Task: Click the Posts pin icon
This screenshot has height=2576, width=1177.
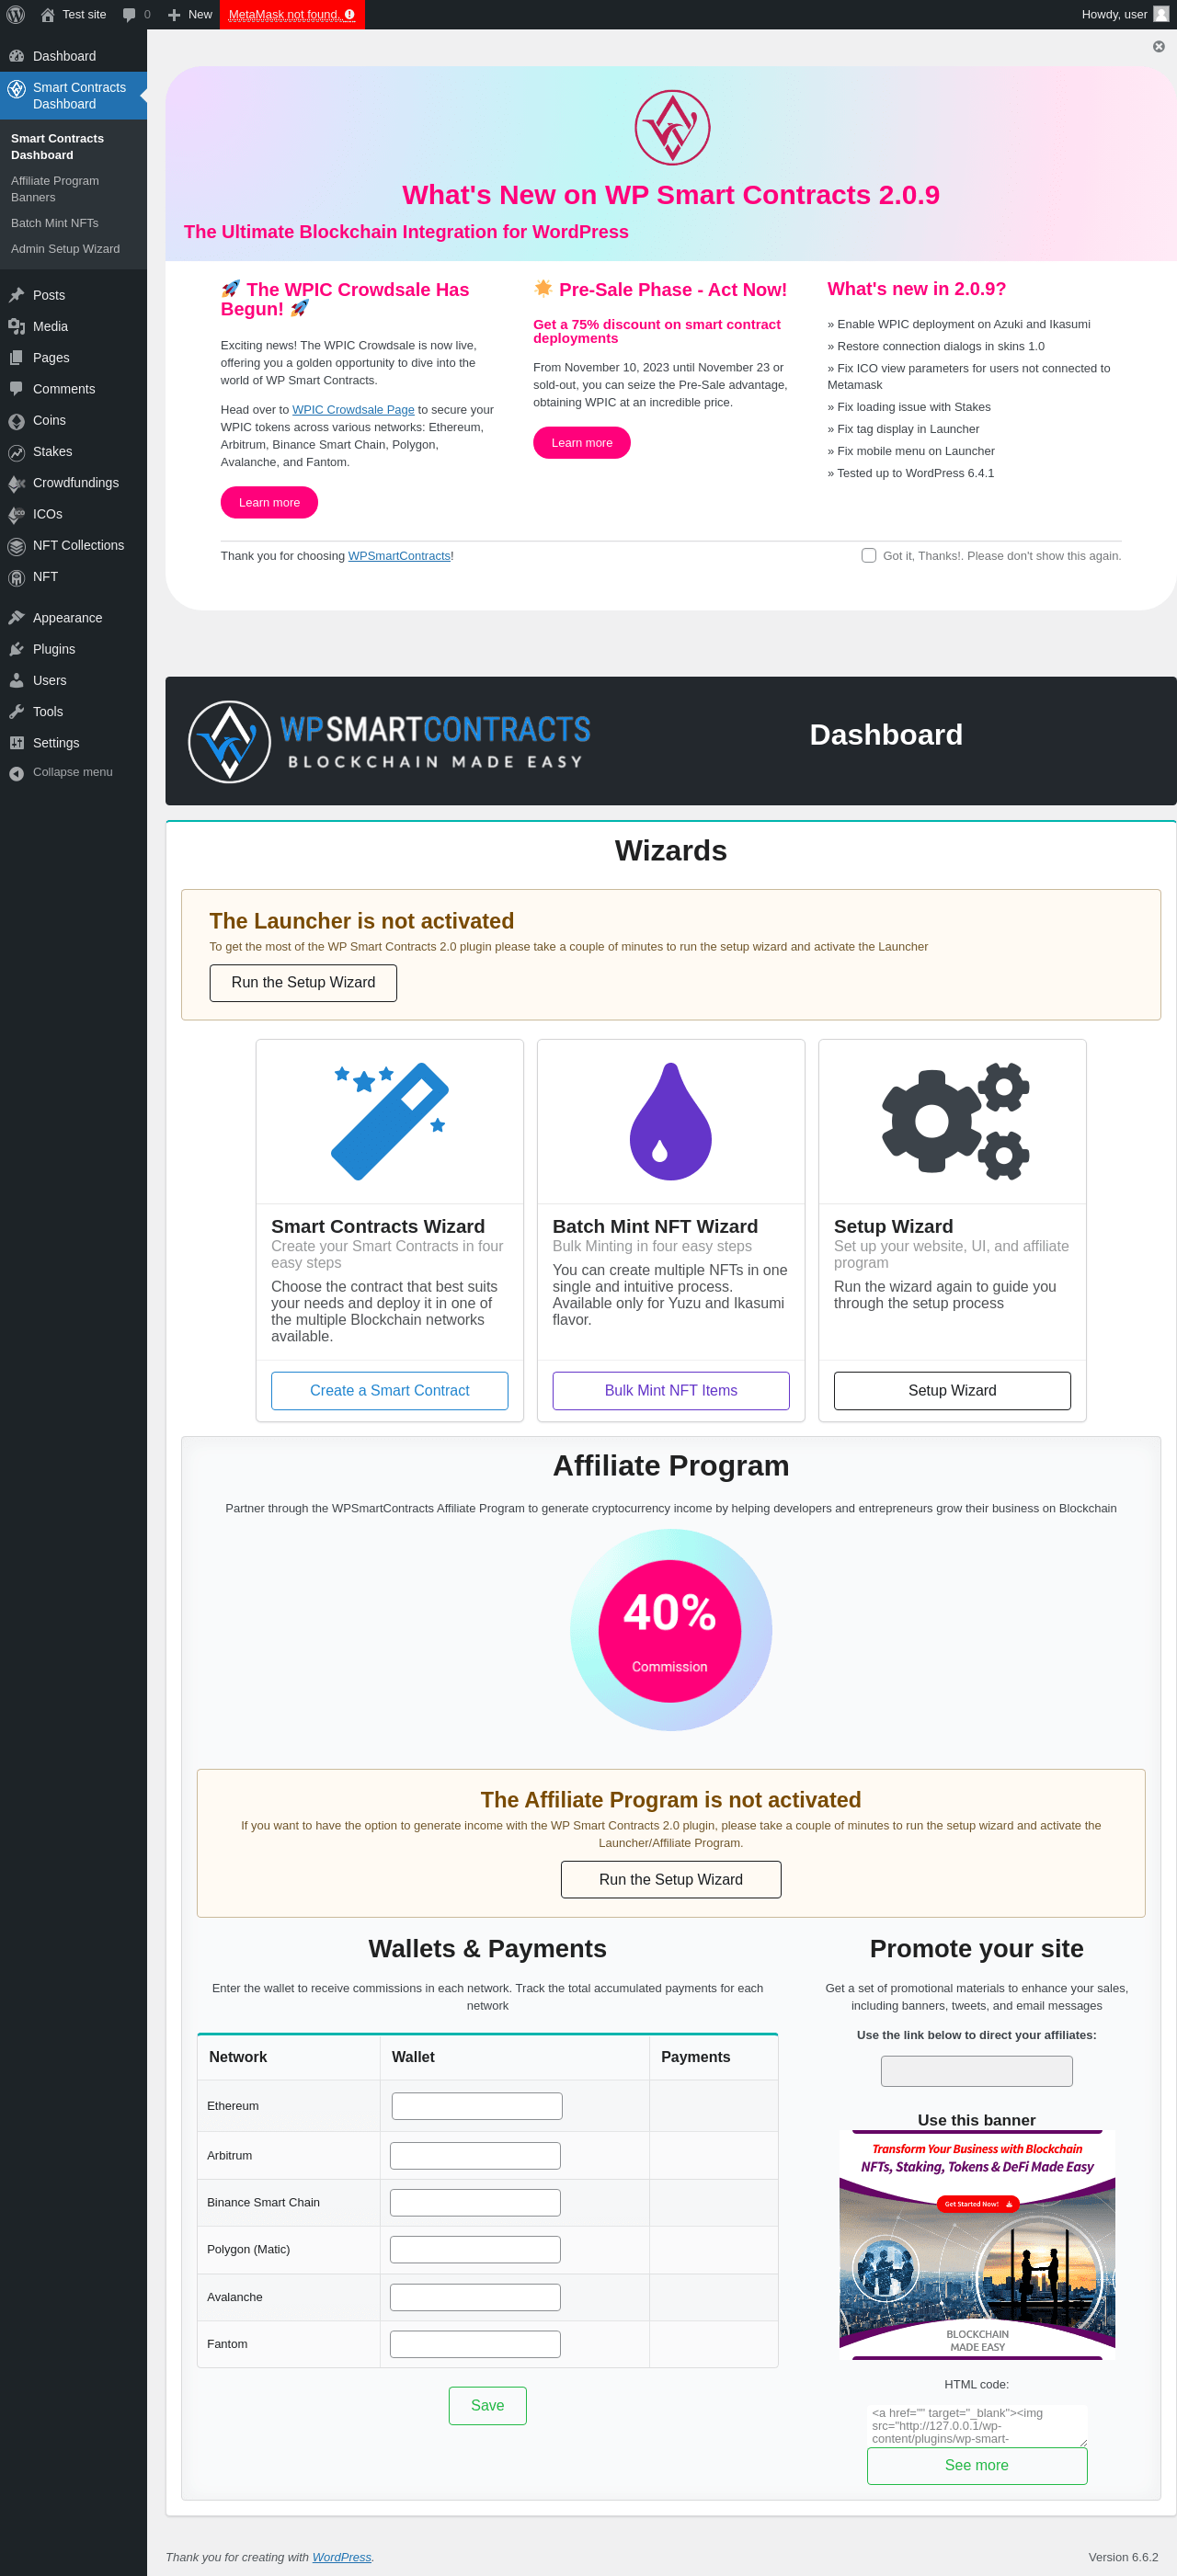Action: (x=16, y=295)
